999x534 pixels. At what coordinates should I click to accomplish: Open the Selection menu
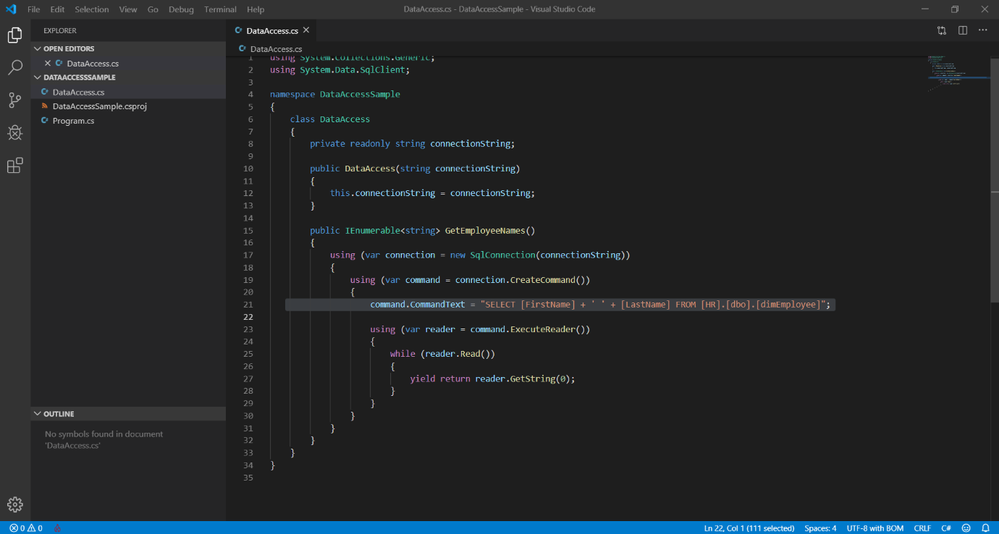tap(92, 10)
